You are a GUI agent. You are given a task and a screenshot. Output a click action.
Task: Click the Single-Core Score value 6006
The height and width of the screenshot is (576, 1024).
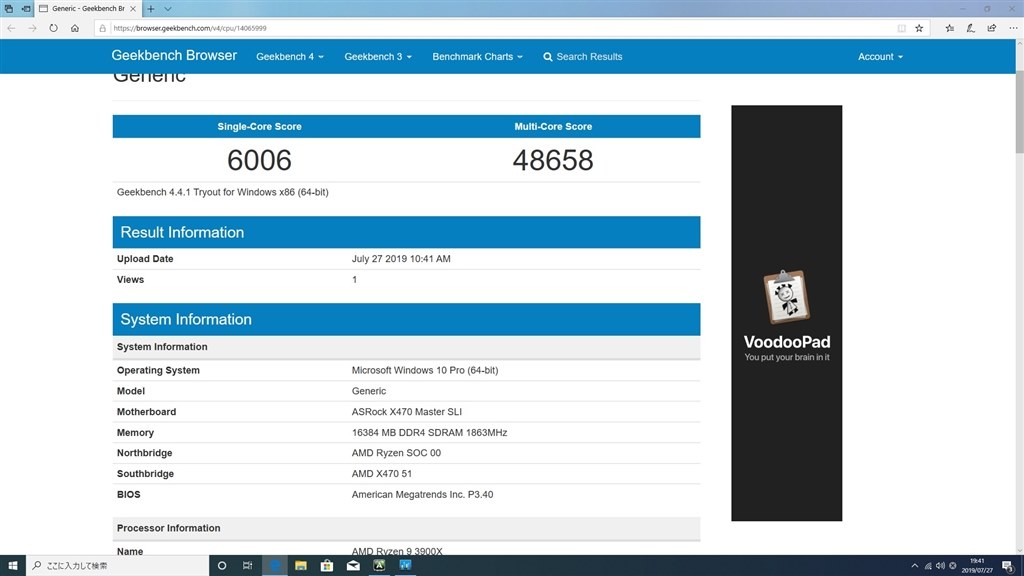tap(259, 160)
